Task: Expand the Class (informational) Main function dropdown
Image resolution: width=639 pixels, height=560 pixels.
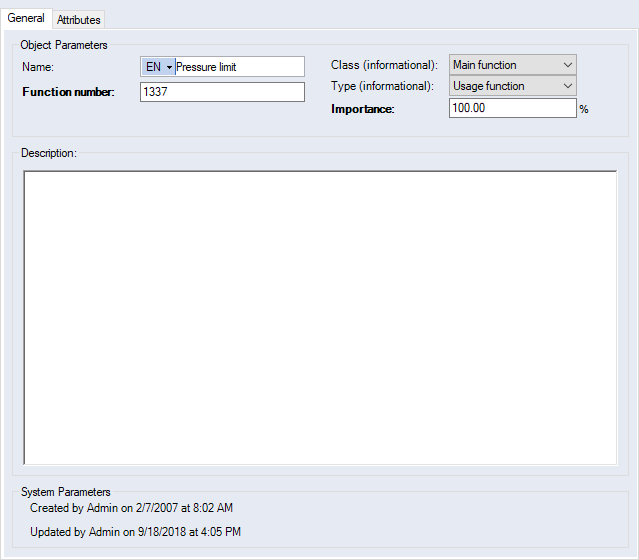Action: (513, 65)
